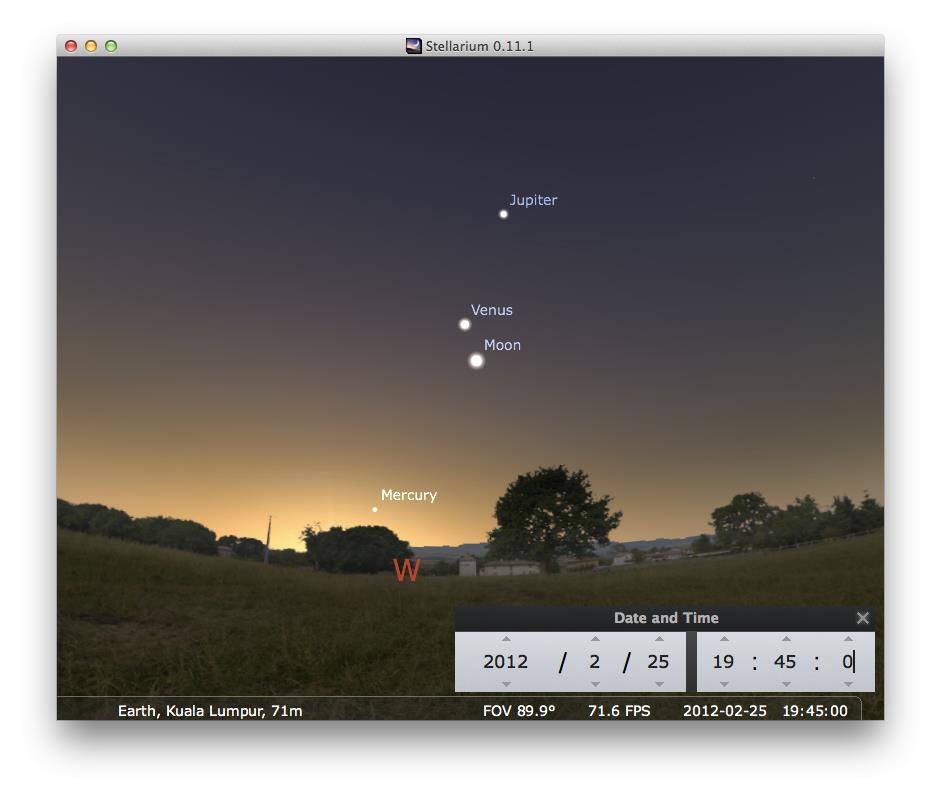Decrease the minutes with the down arrow
The image size is (941, 799).
pos(786,684)
